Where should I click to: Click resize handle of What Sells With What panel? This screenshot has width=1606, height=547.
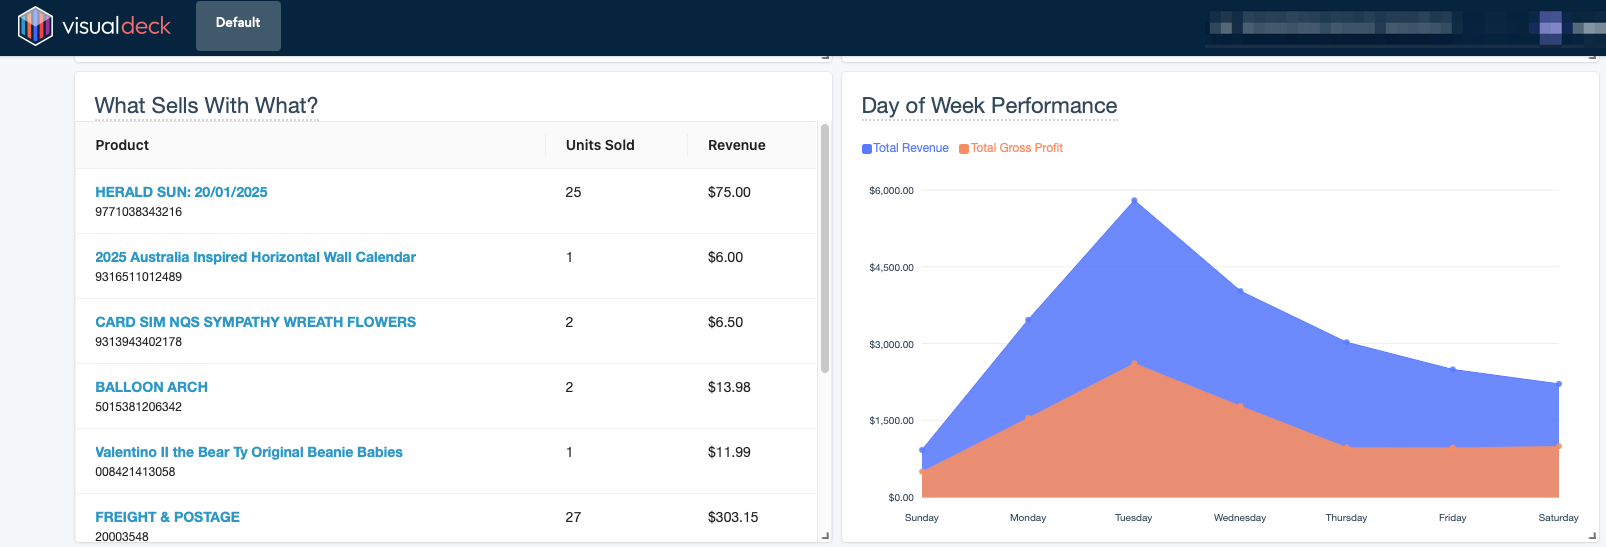pyautogui.click(x=825, y=536)
